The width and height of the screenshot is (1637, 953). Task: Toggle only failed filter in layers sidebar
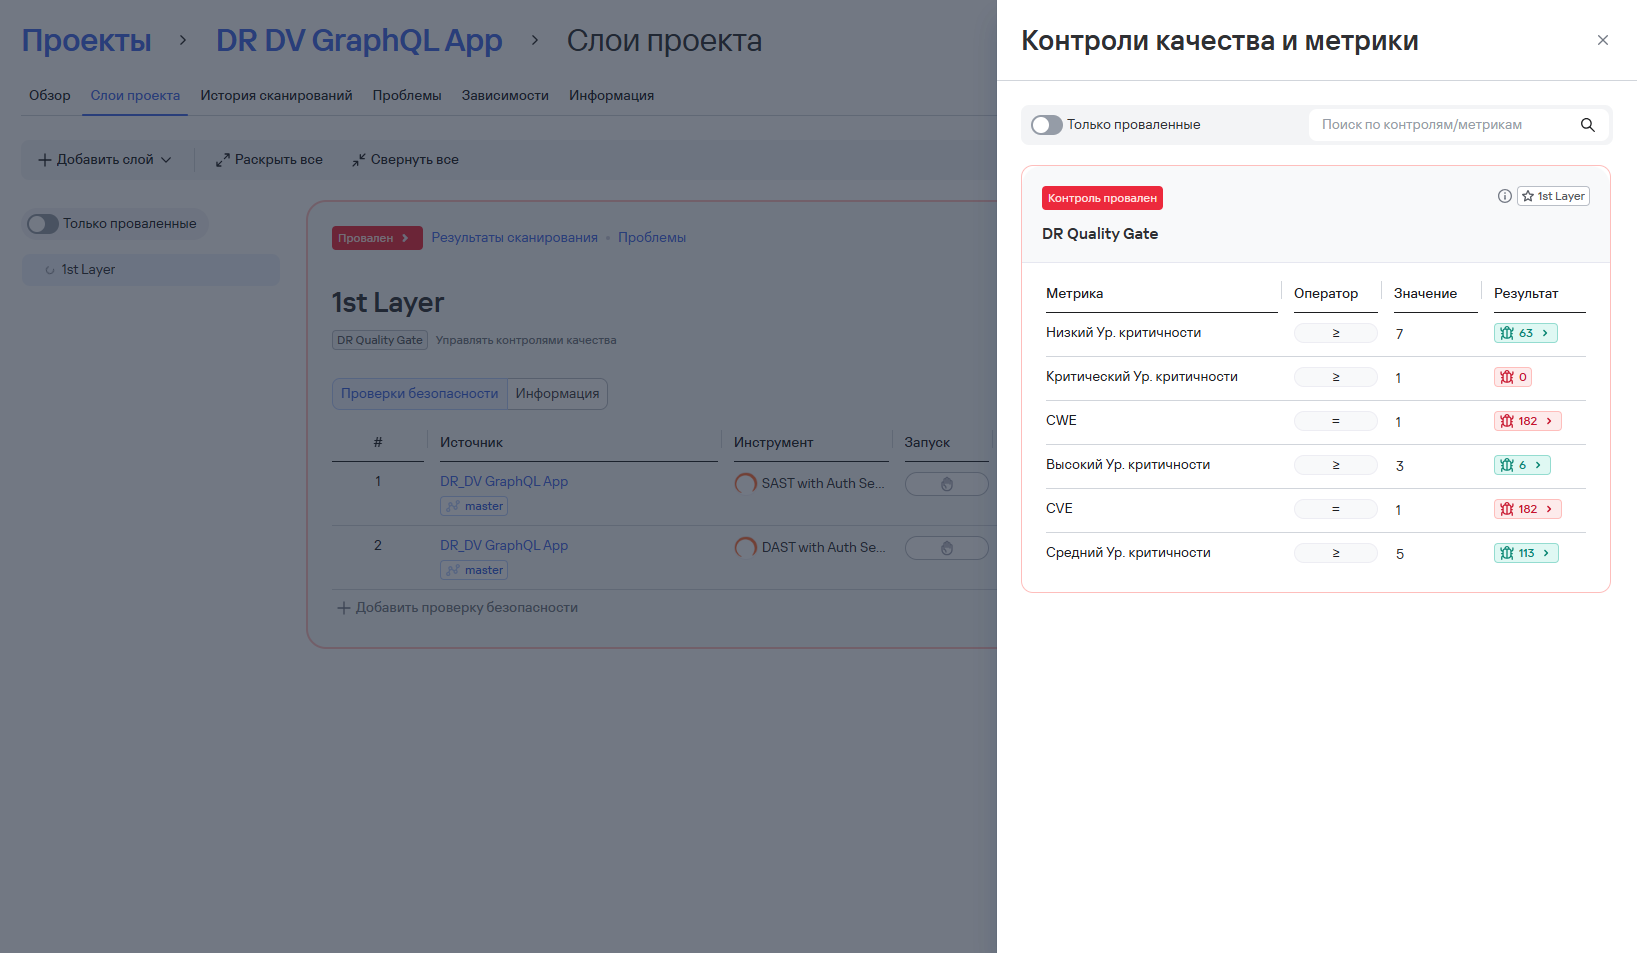[43, 224]
